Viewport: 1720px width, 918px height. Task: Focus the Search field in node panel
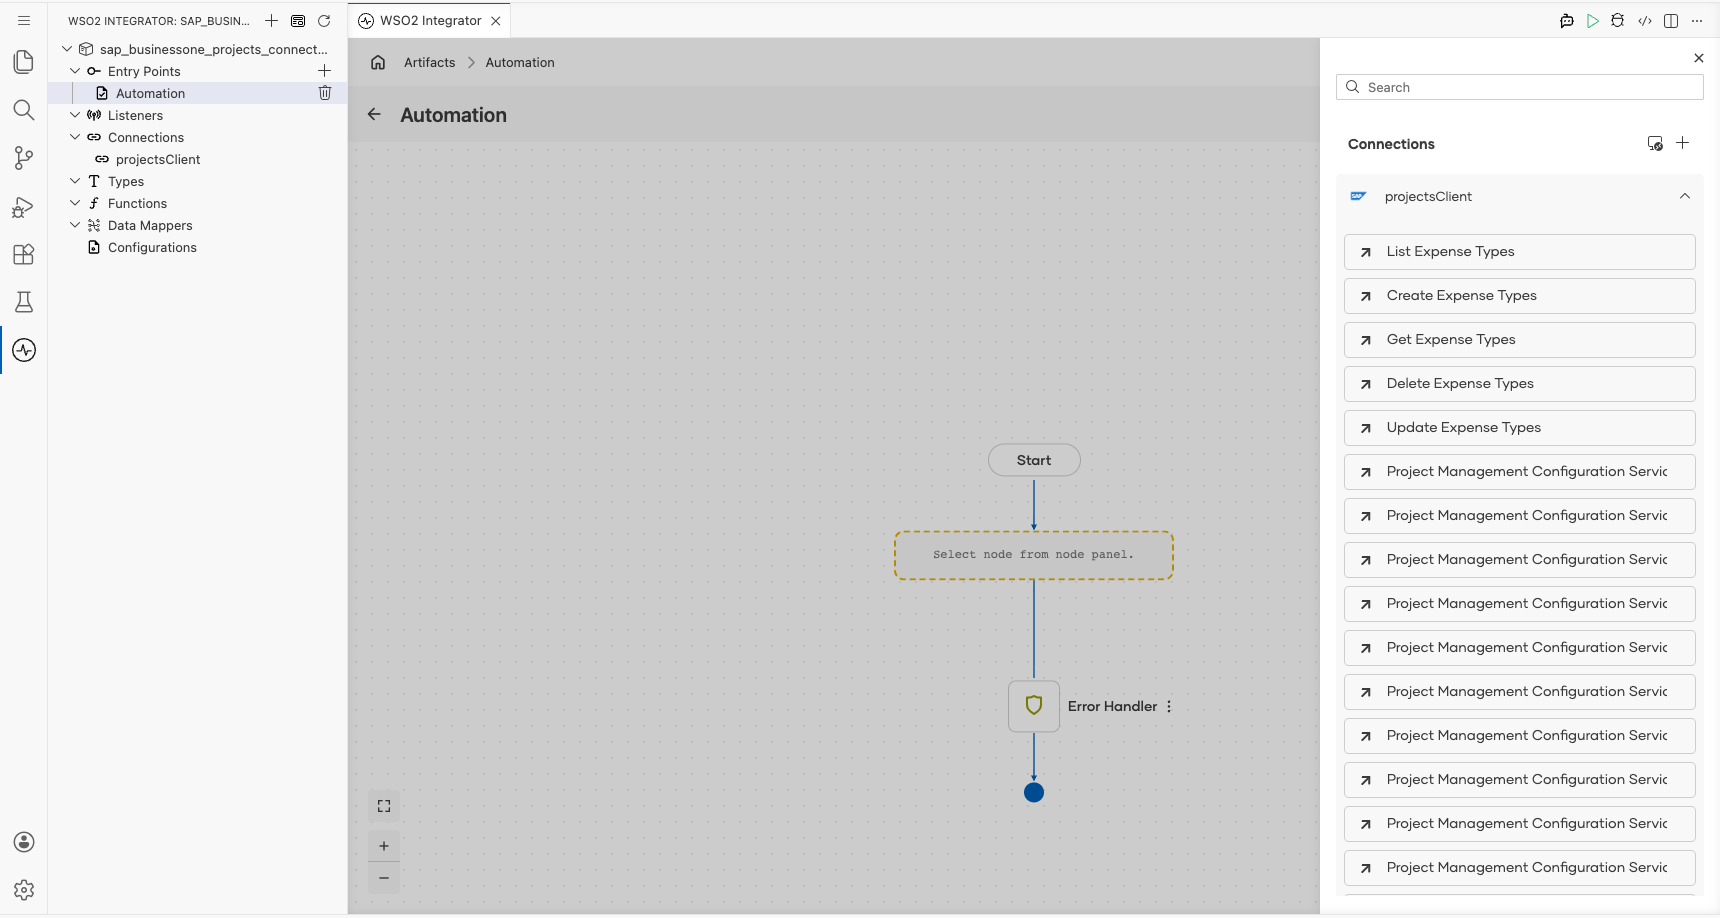tap(1520, 87)
